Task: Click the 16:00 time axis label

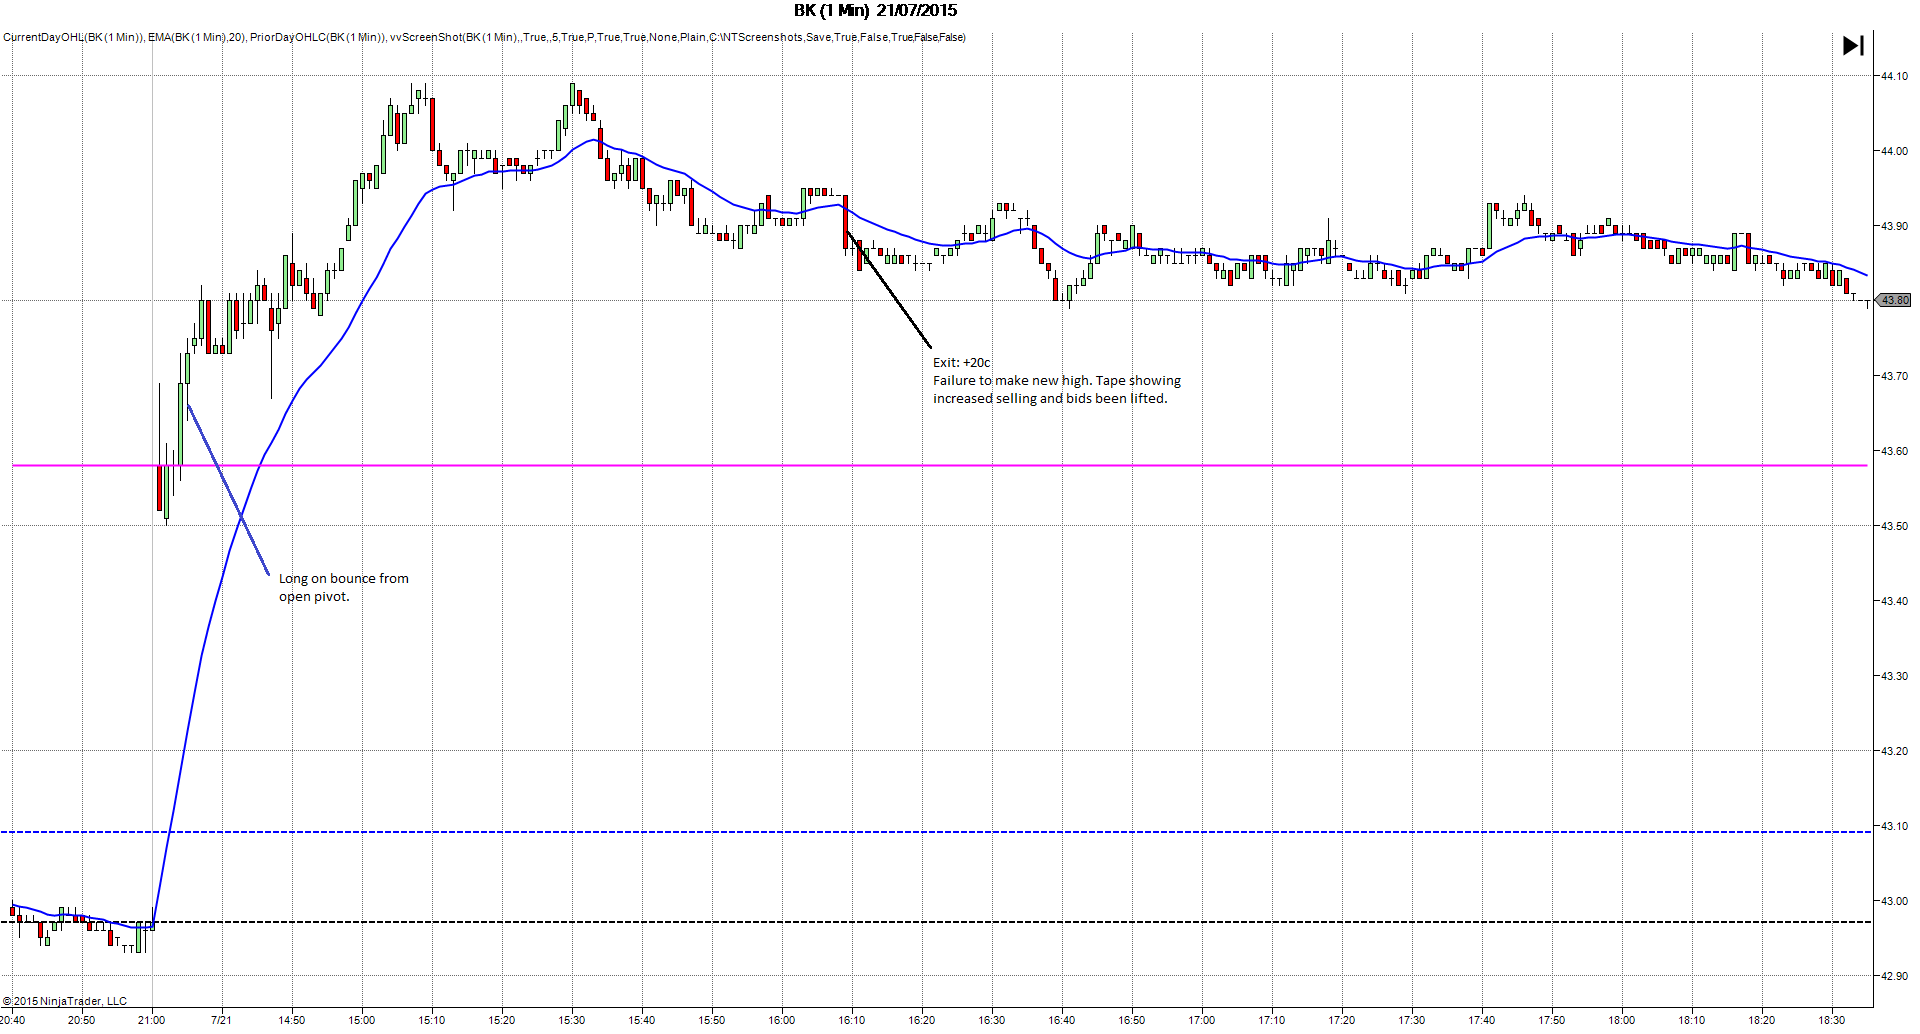Action: click(x=782, y=1020)
